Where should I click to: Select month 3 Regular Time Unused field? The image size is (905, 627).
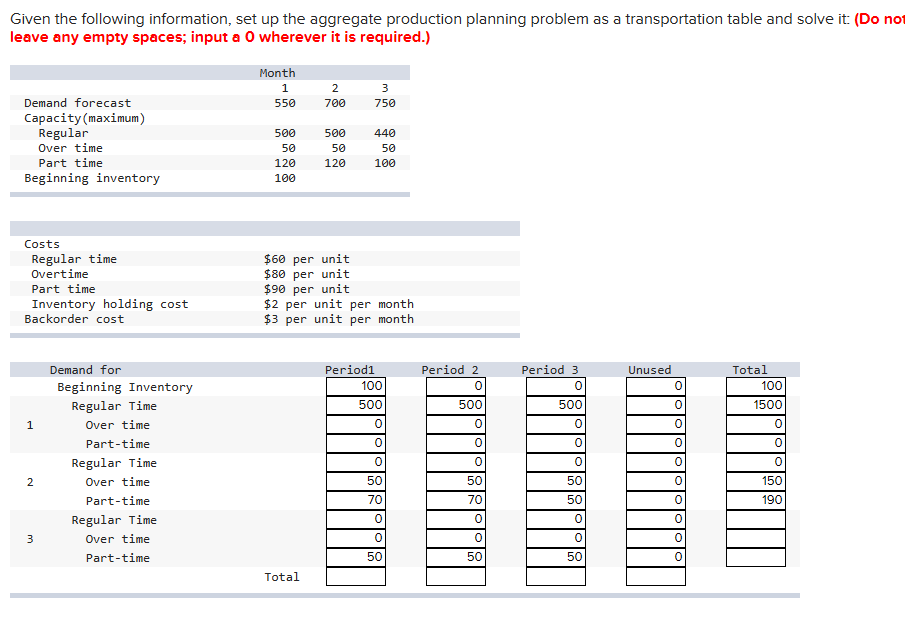point(656,520)
